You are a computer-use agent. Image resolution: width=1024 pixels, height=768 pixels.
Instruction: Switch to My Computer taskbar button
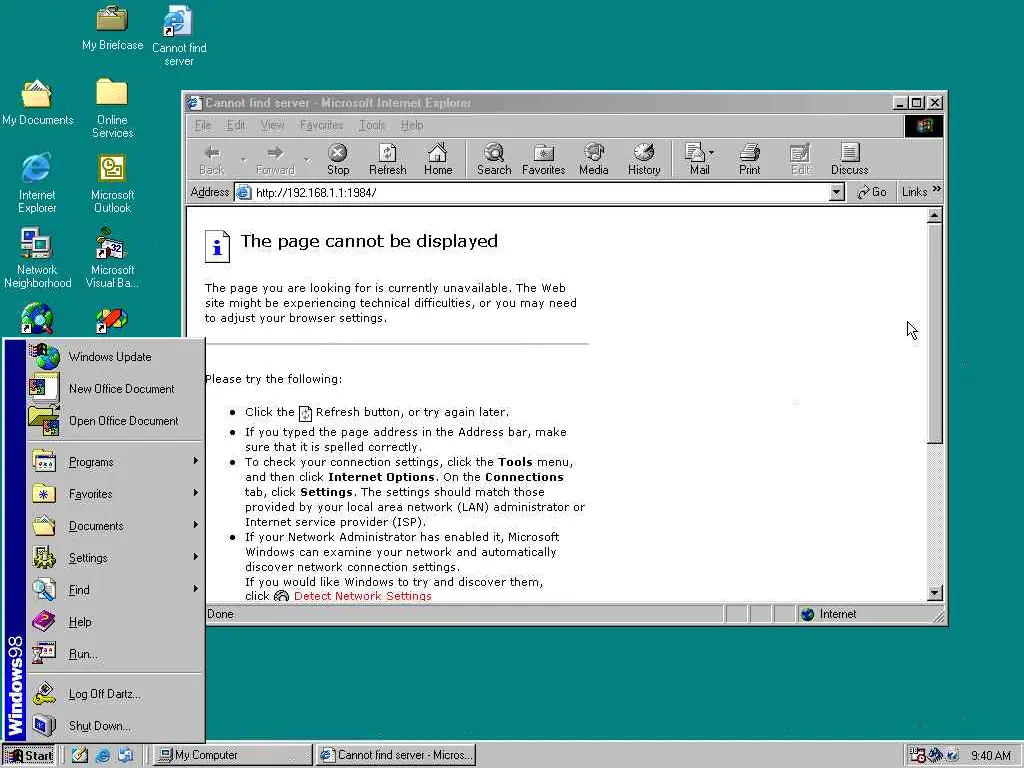point(232,755)
